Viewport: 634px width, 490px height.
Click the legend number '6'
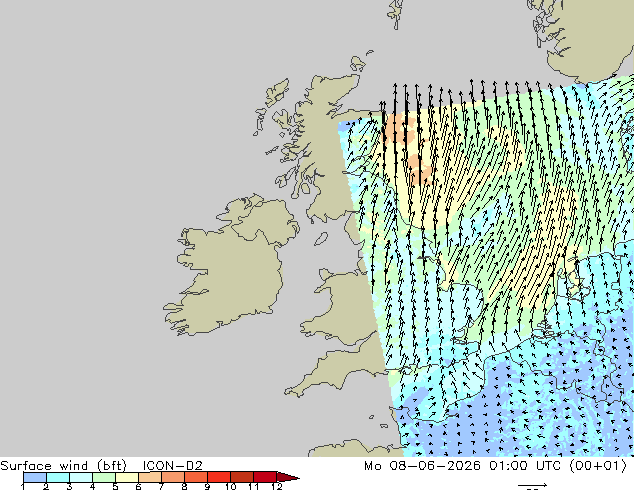138,486
